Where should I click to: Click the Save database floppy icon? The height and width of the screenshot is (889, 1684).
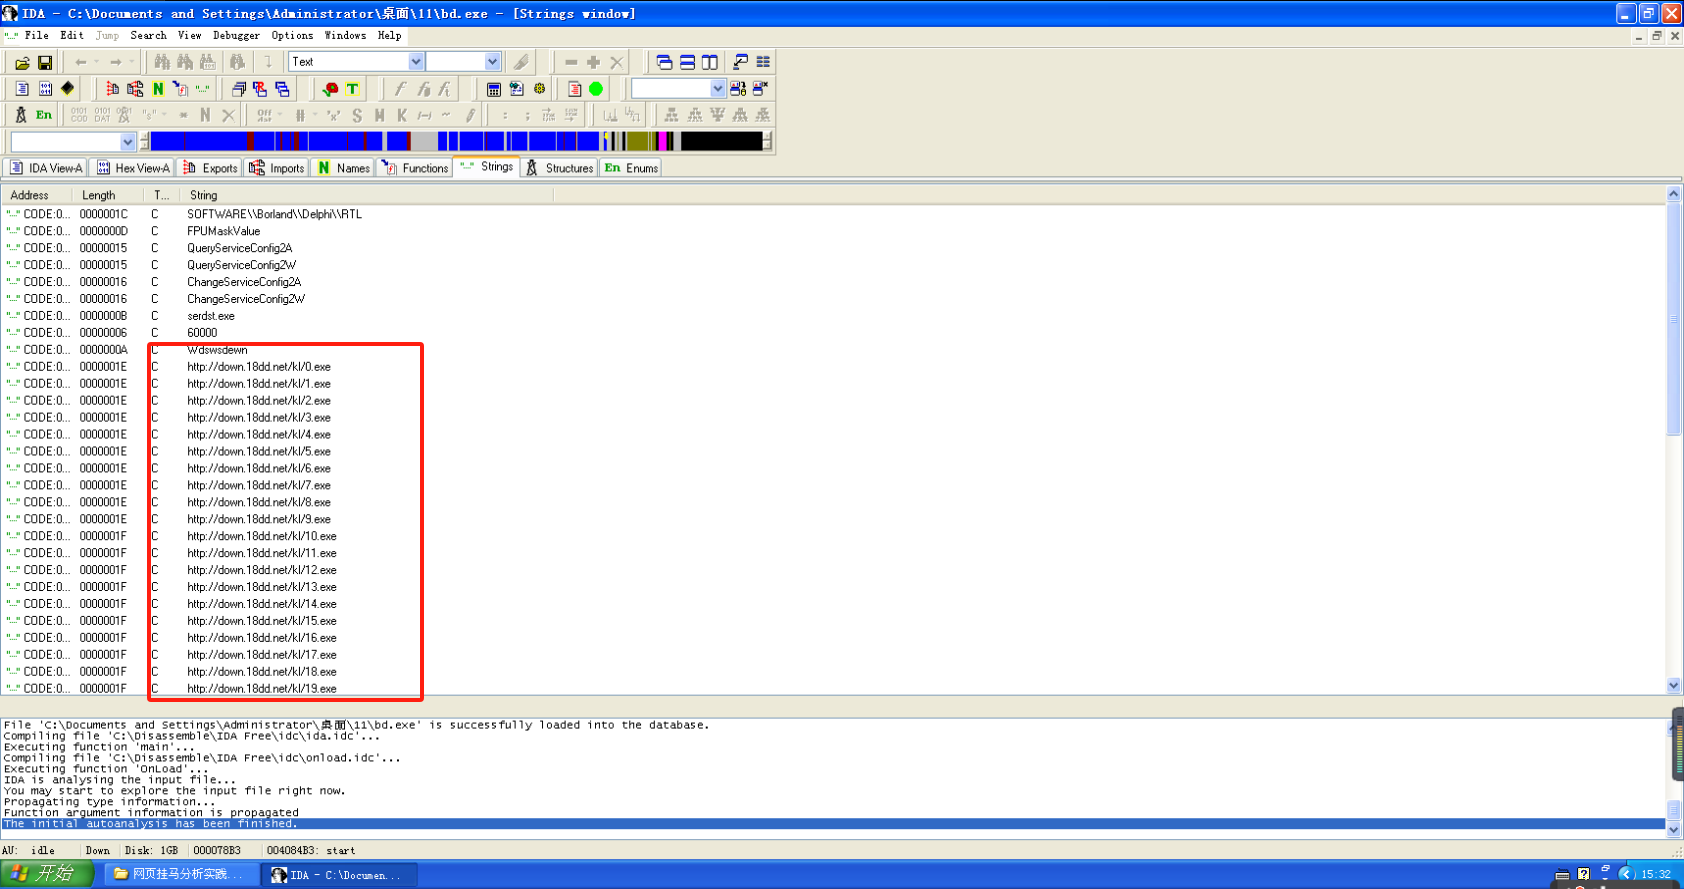point(45,62)
